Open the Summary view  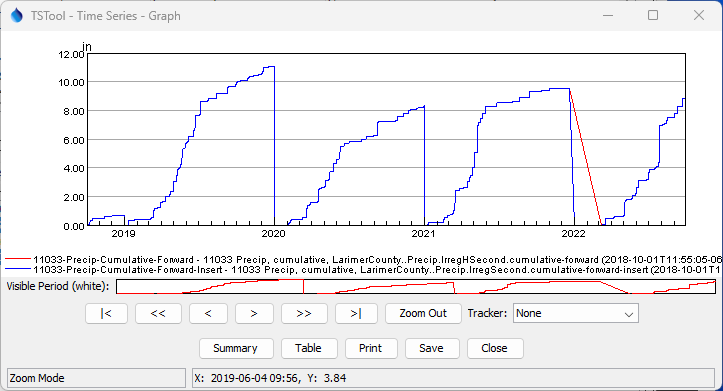pyautogui.click(x=236, y=348)
